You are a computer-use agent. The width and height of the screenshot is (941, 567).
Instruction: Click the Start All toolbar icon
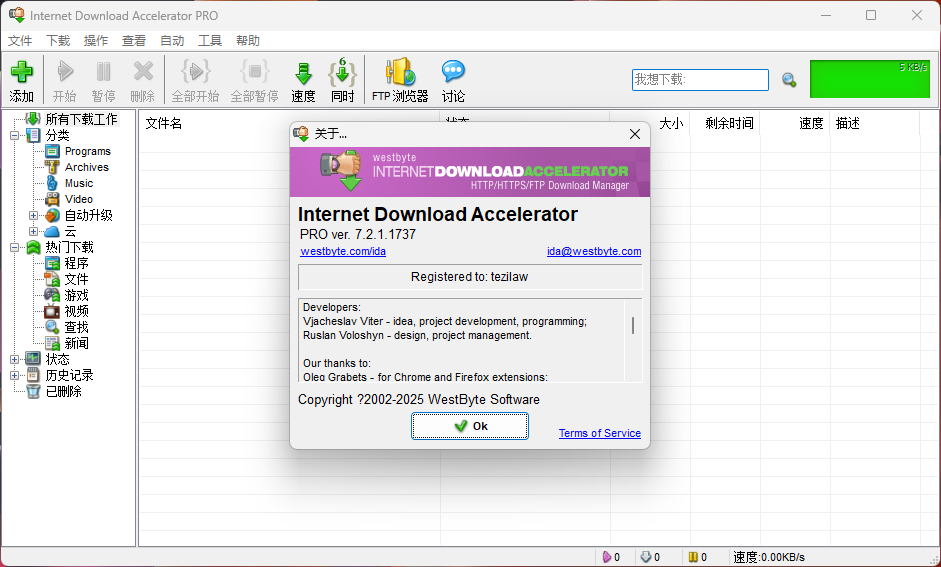tap(195, 72)
